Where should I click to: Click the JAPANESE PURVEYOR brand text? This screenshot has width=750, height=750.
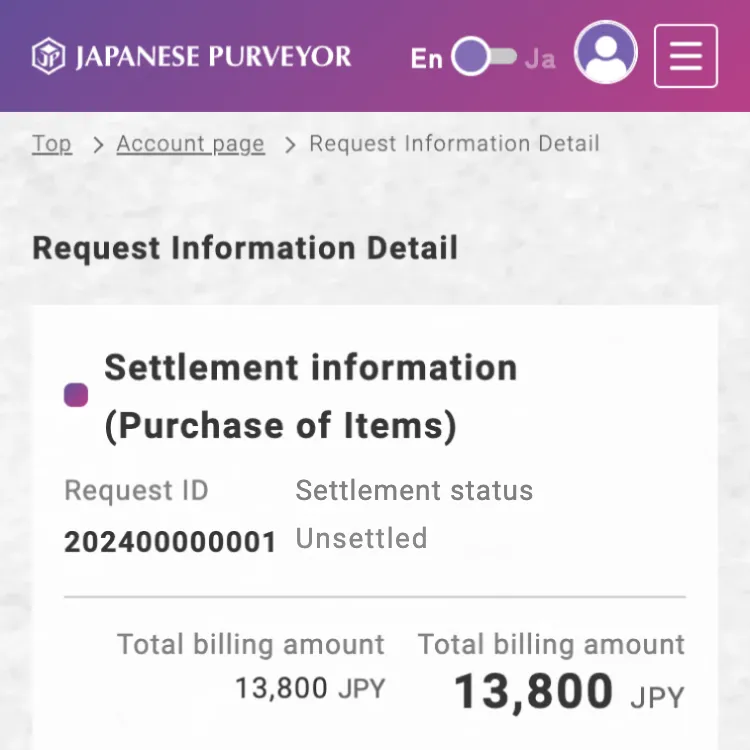(x=213, y=56)
